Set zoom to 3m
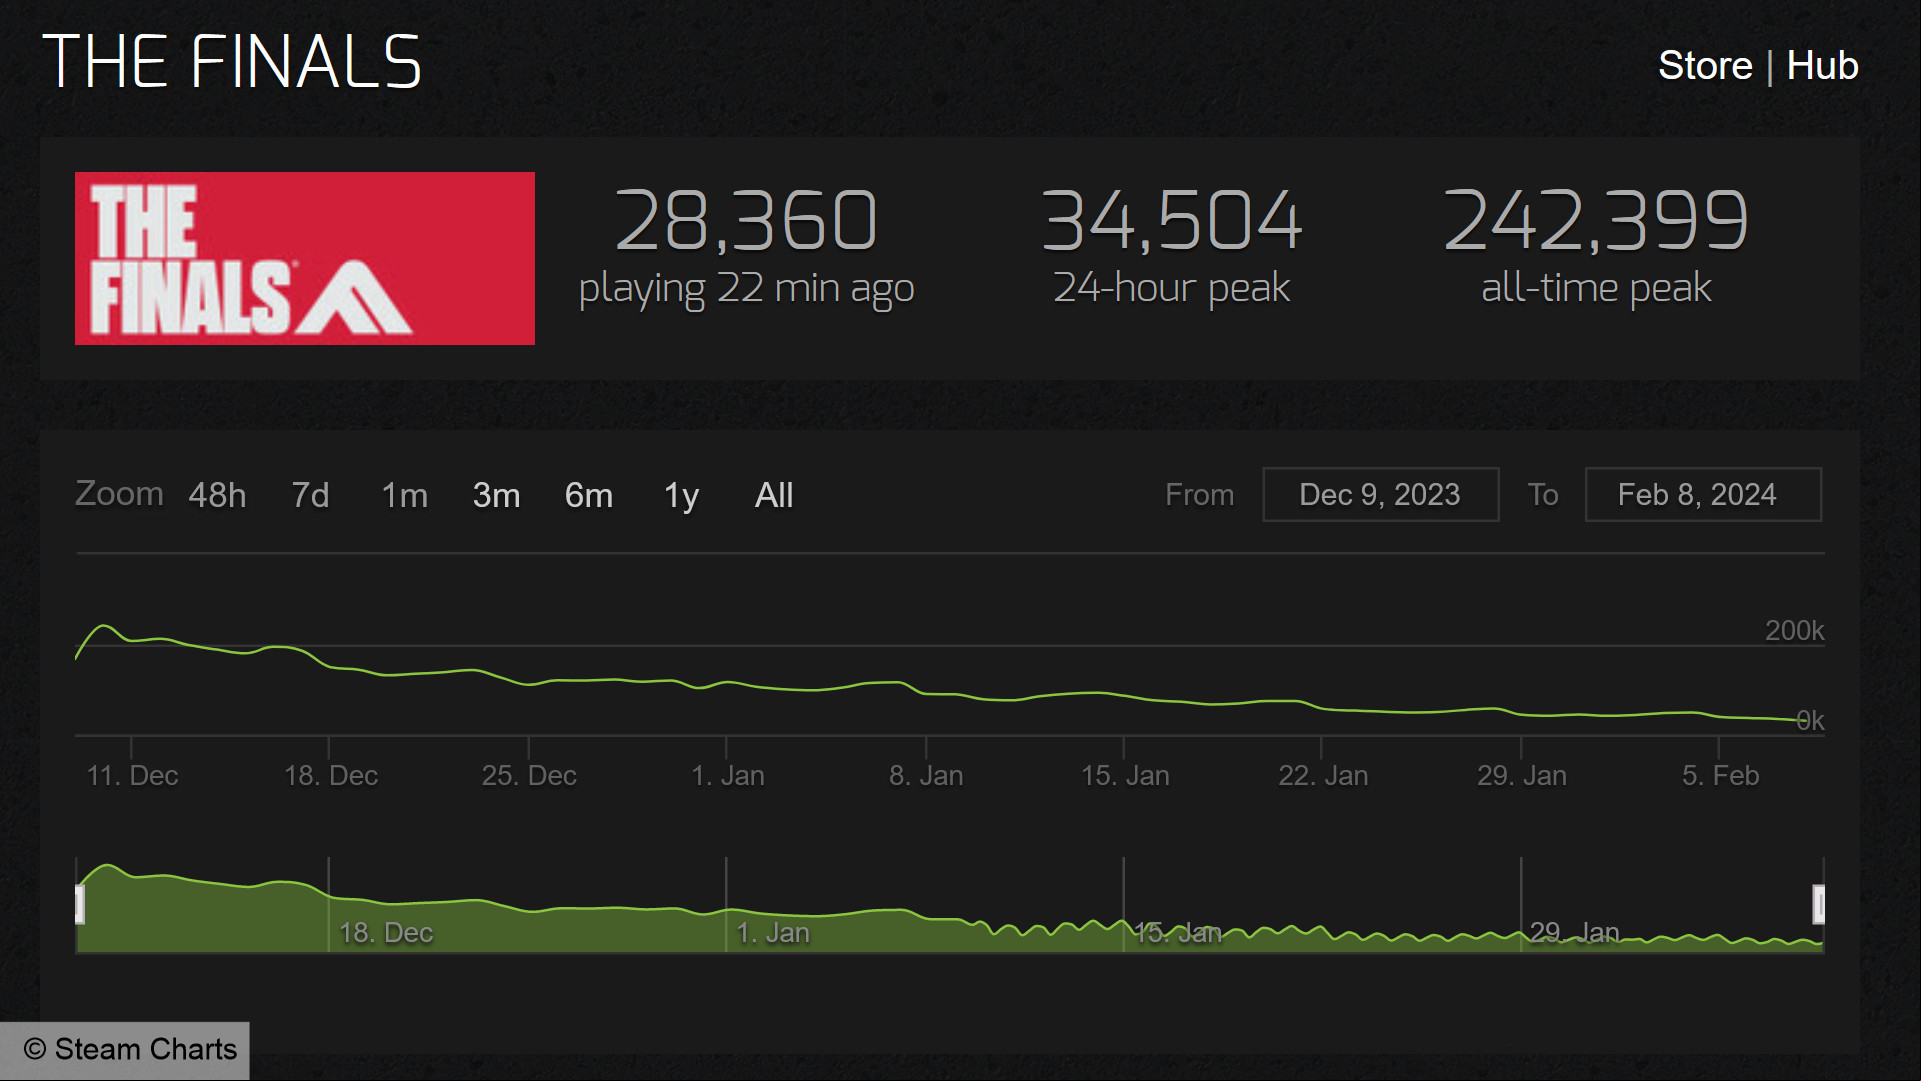This screenshot has height=1081, width=1921. (496, 495)
